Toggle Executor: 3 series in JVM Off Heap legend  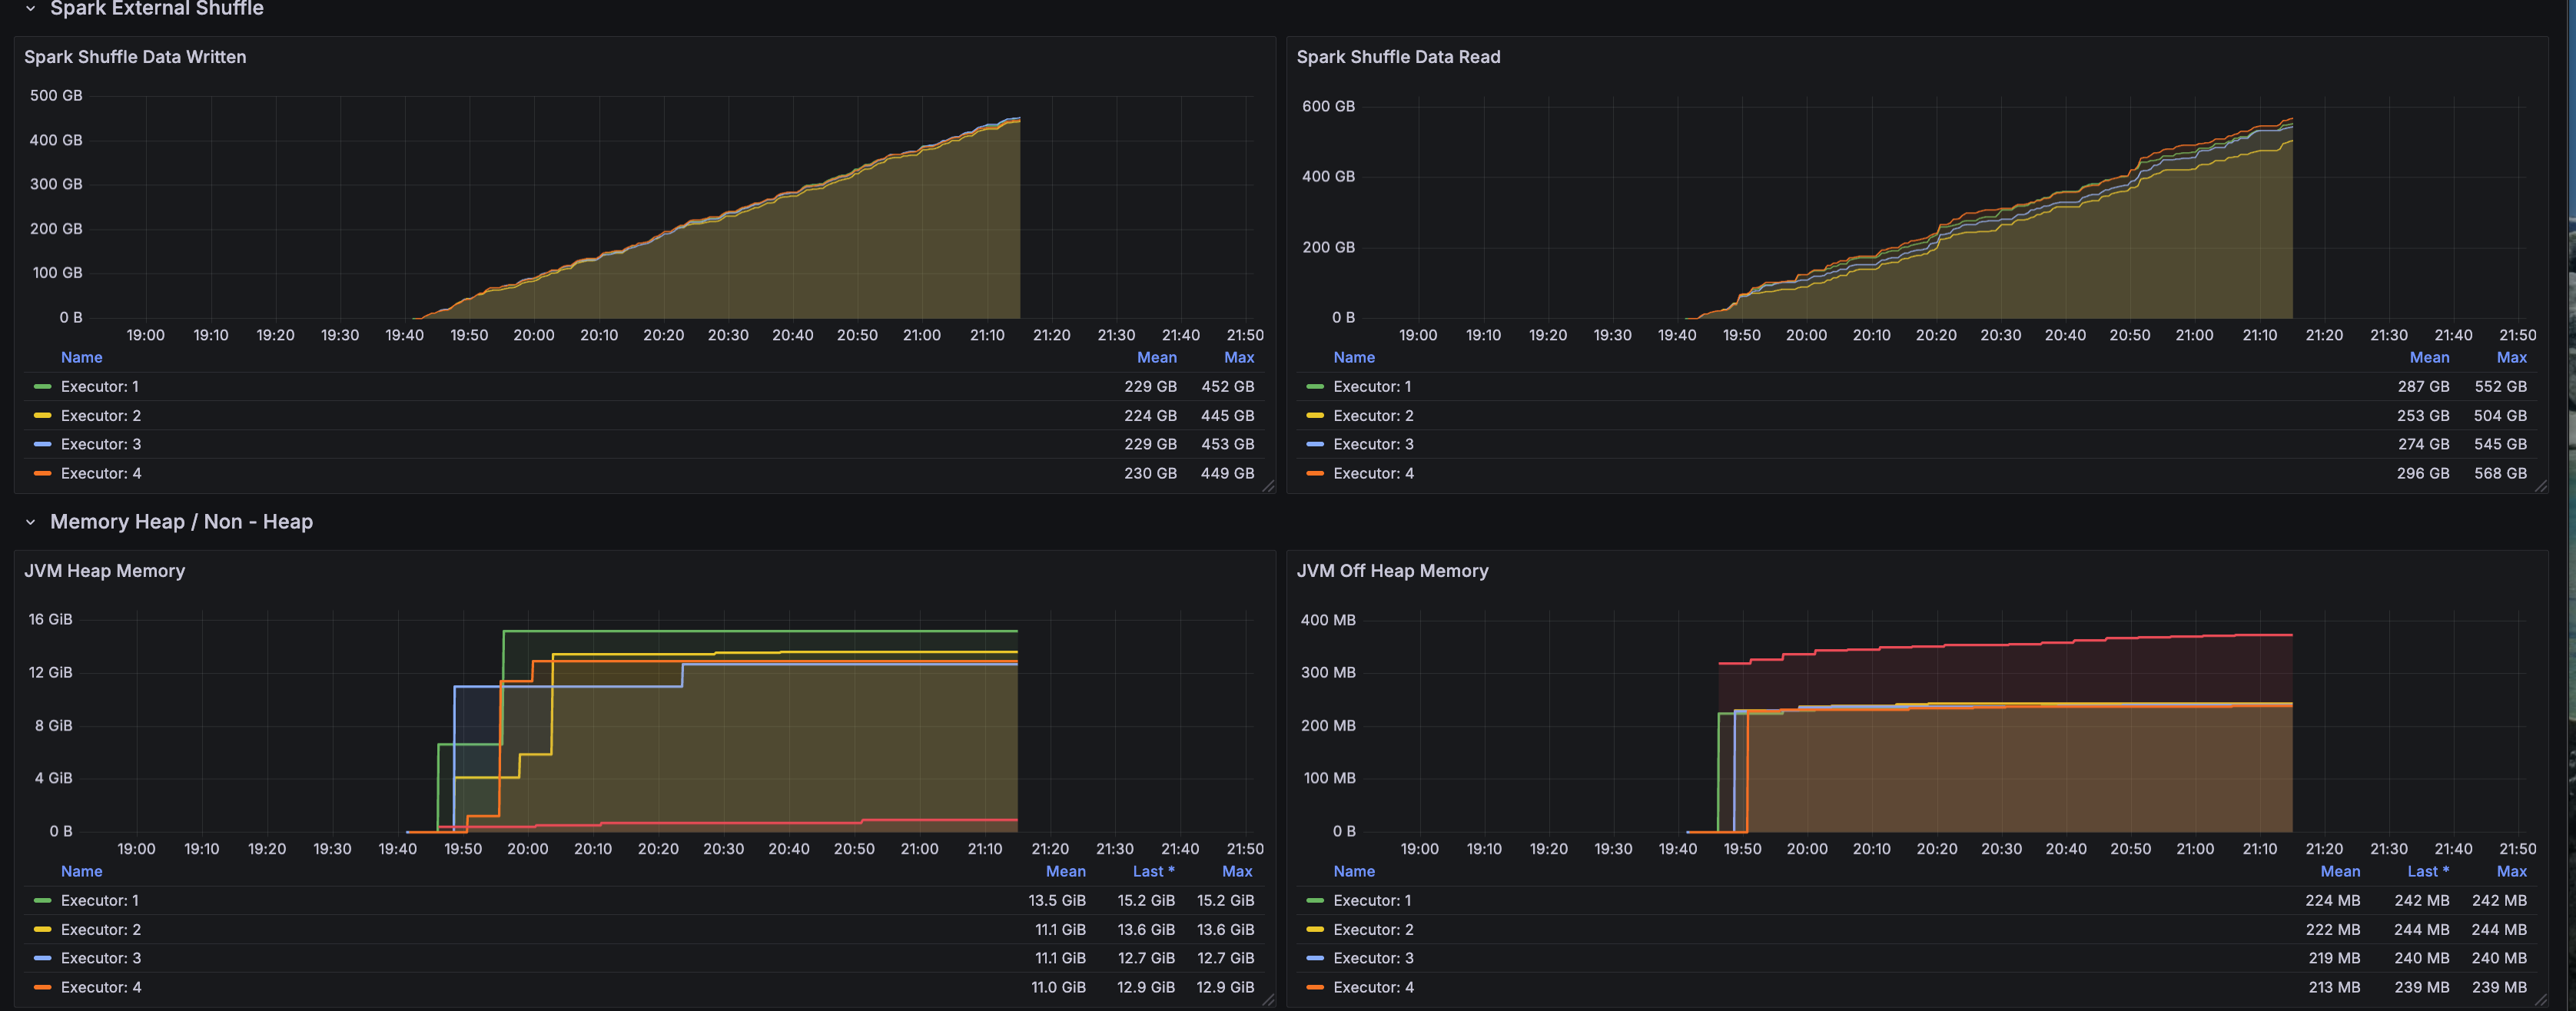(x=1373, y=958)
